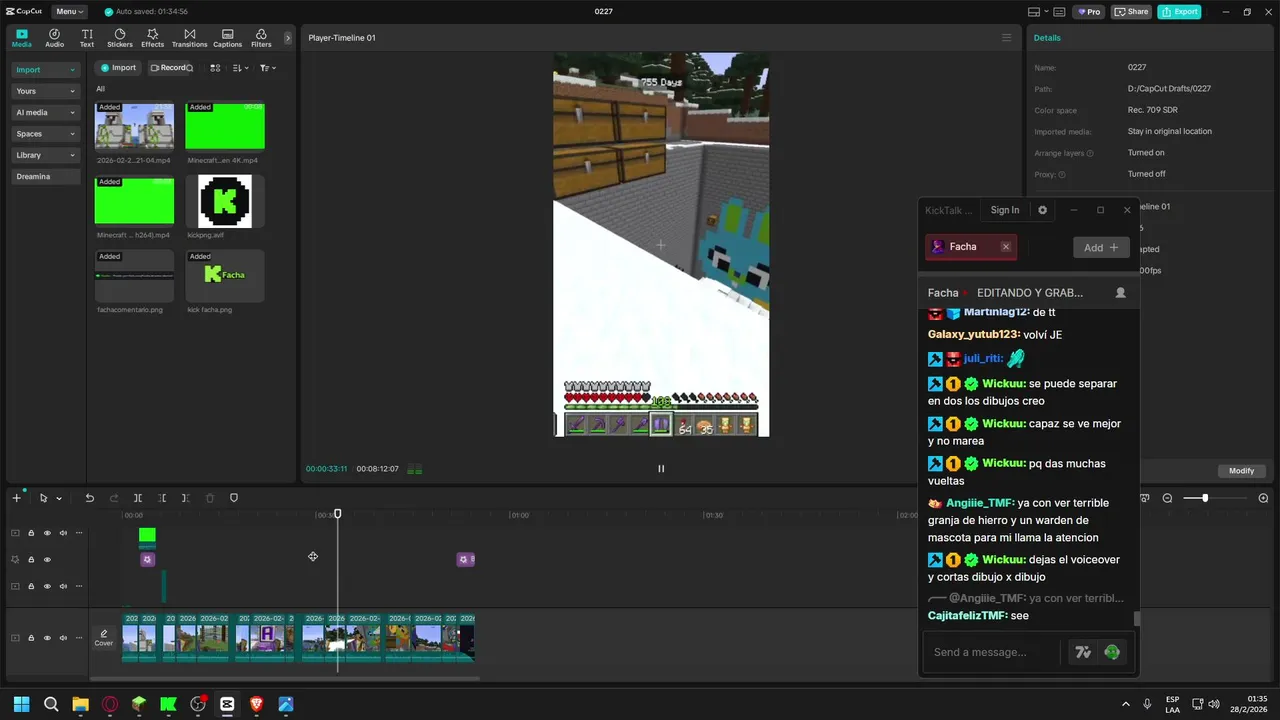
Task: Click Sign In in the KickTalk window
Action: (1005, 210)
